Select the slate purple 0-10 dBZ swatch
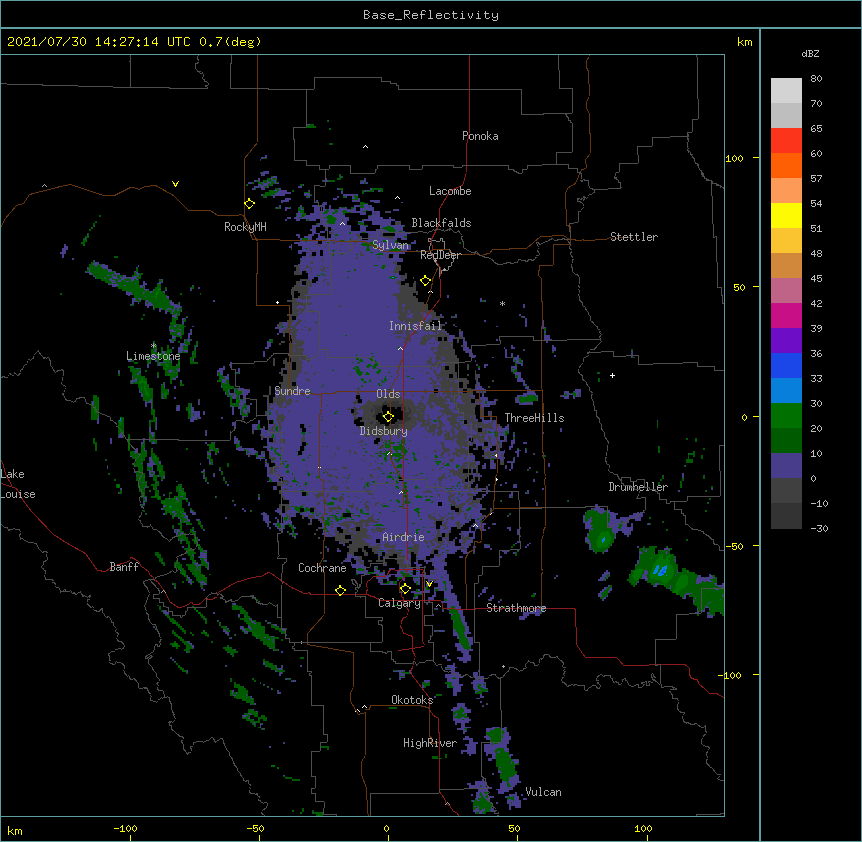Screen dimensions: 862x842 [x=786, y=466]
